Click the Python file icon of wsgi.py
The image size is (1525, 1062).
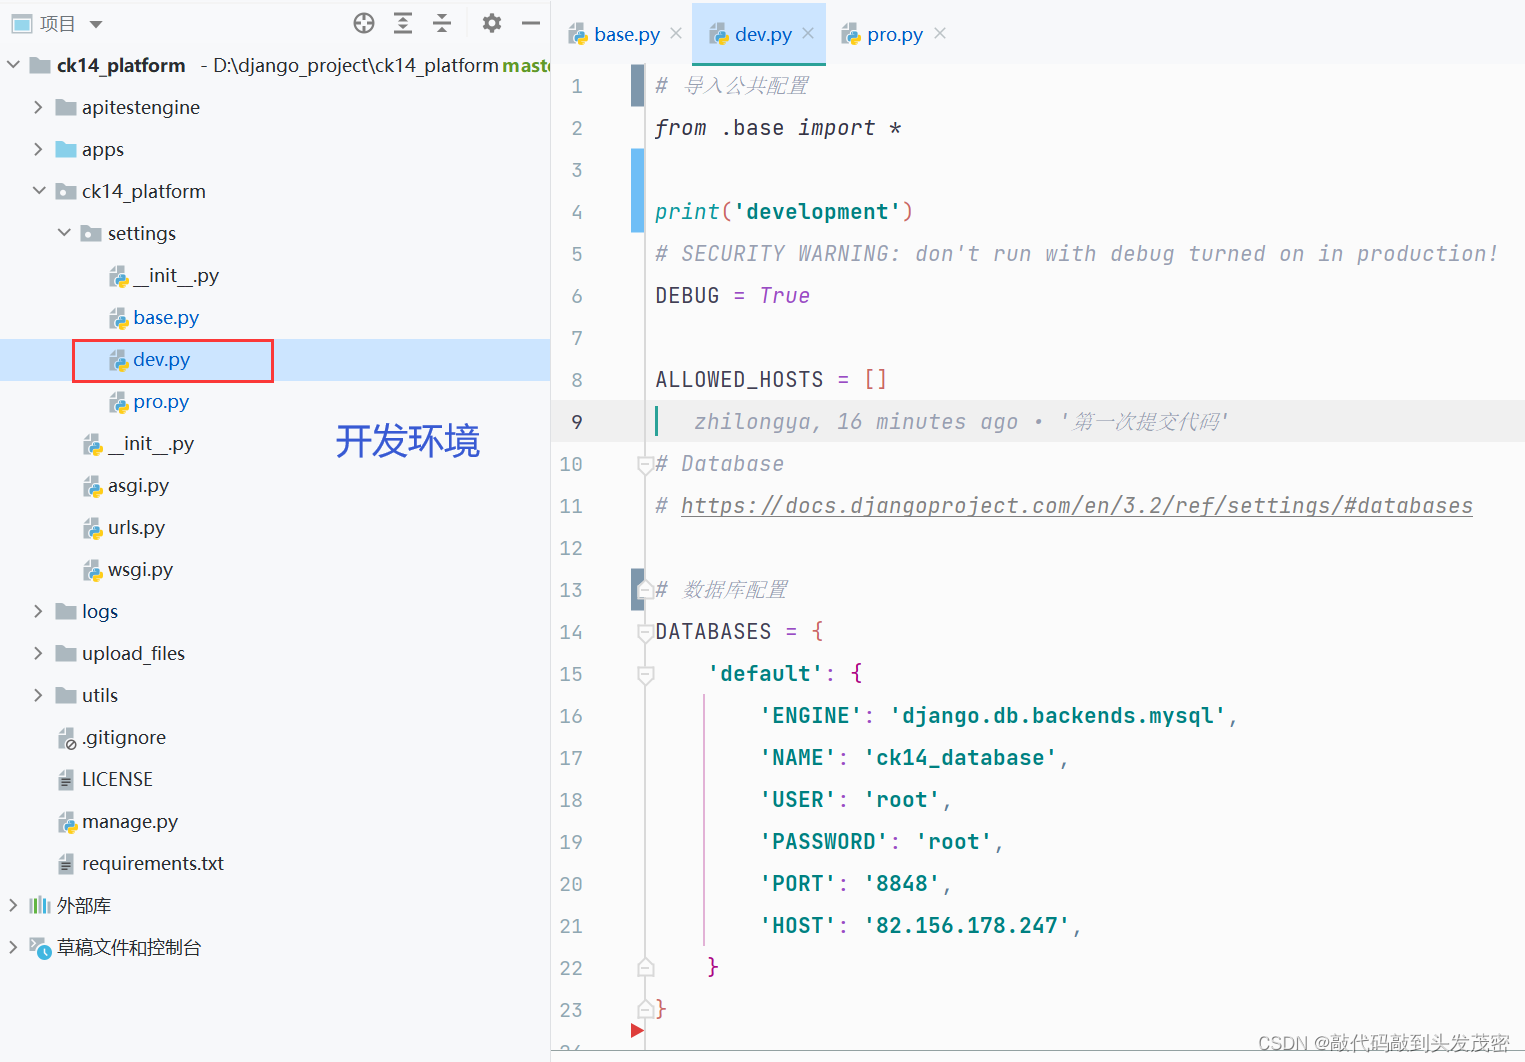pyautogui.click(x=93, y=570)
